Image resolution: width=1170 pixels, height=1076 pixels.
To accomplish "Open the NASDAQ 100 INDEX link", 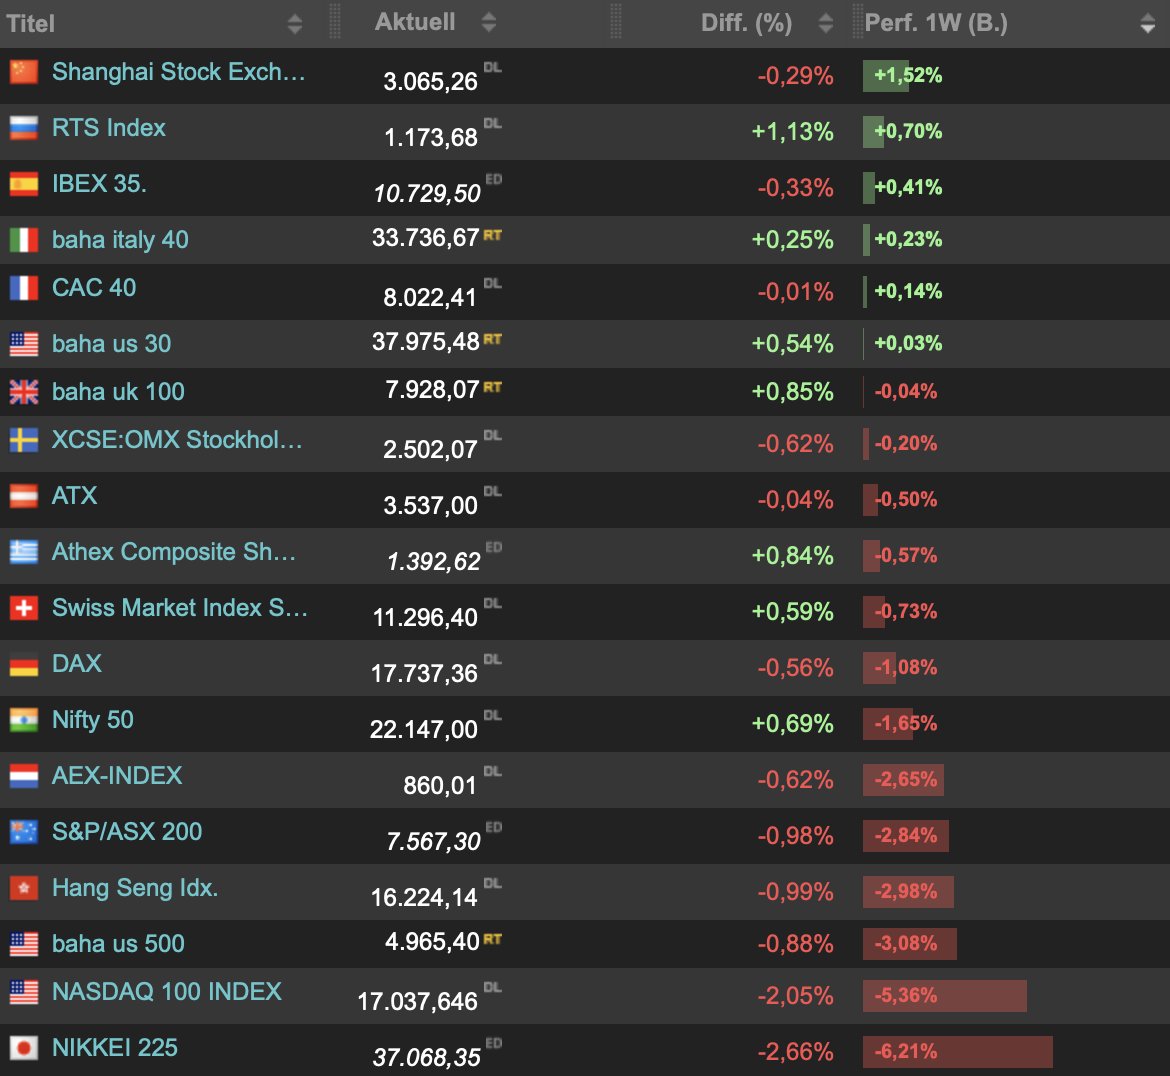I will (x=167, y=991).
